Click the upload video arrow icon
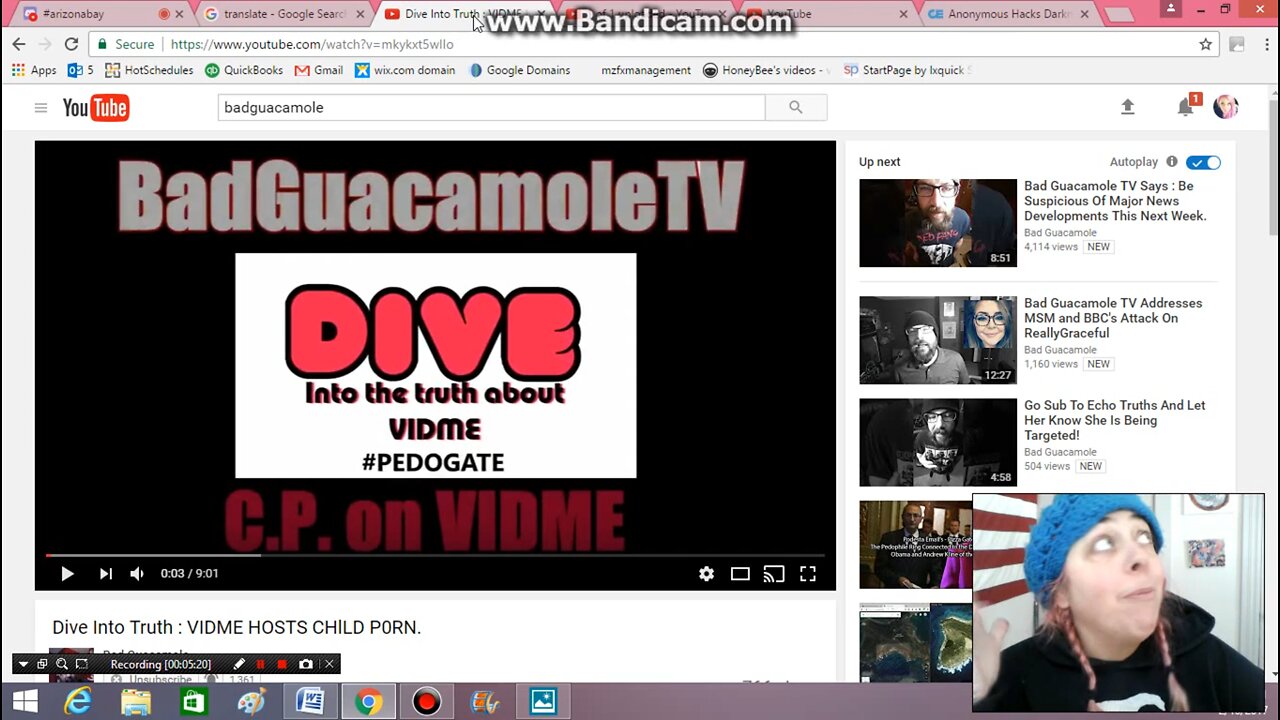Screen dimensions: 1280x720 [x=1128, y=107]
